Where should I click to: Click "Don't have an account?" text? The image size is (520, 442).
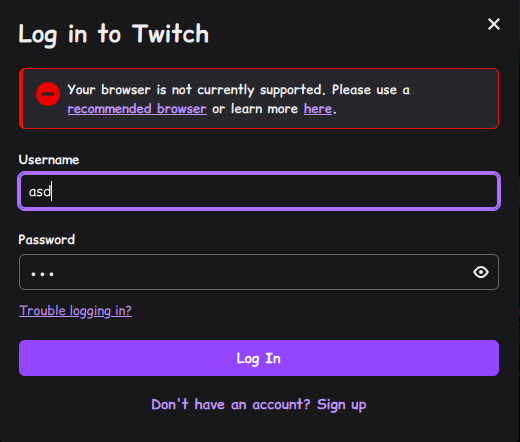point(231,405)
